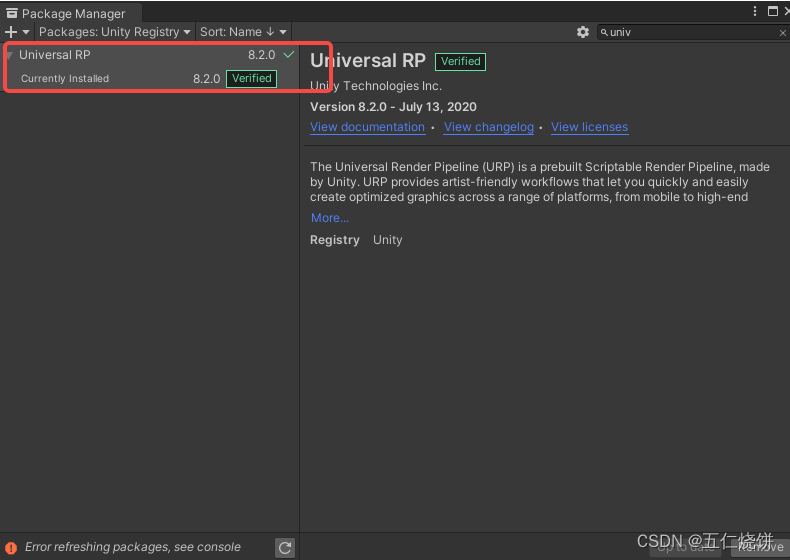
Task: Click the Verified badge in the list
Action: click(x=251, y=79)
